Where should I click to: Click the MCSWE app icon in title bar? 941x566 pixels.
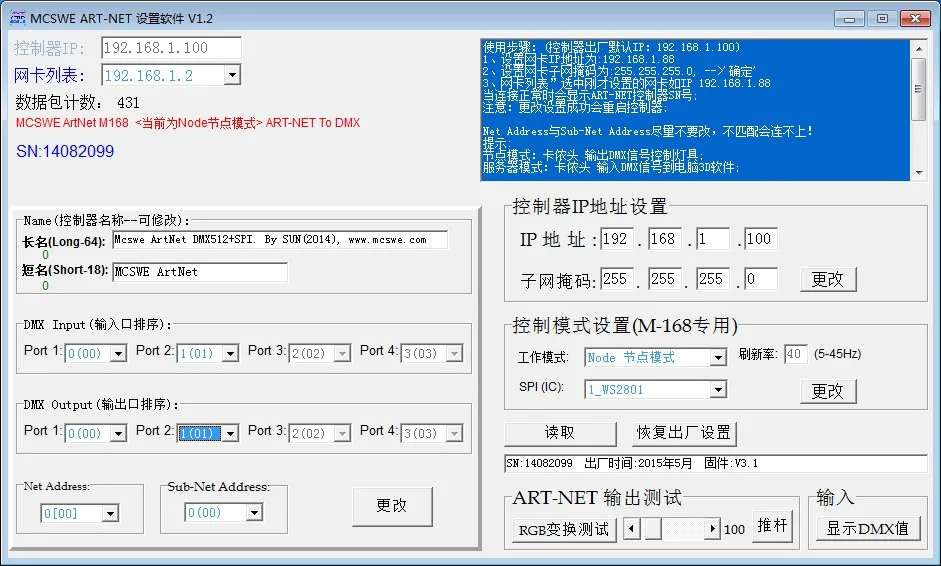17,19
